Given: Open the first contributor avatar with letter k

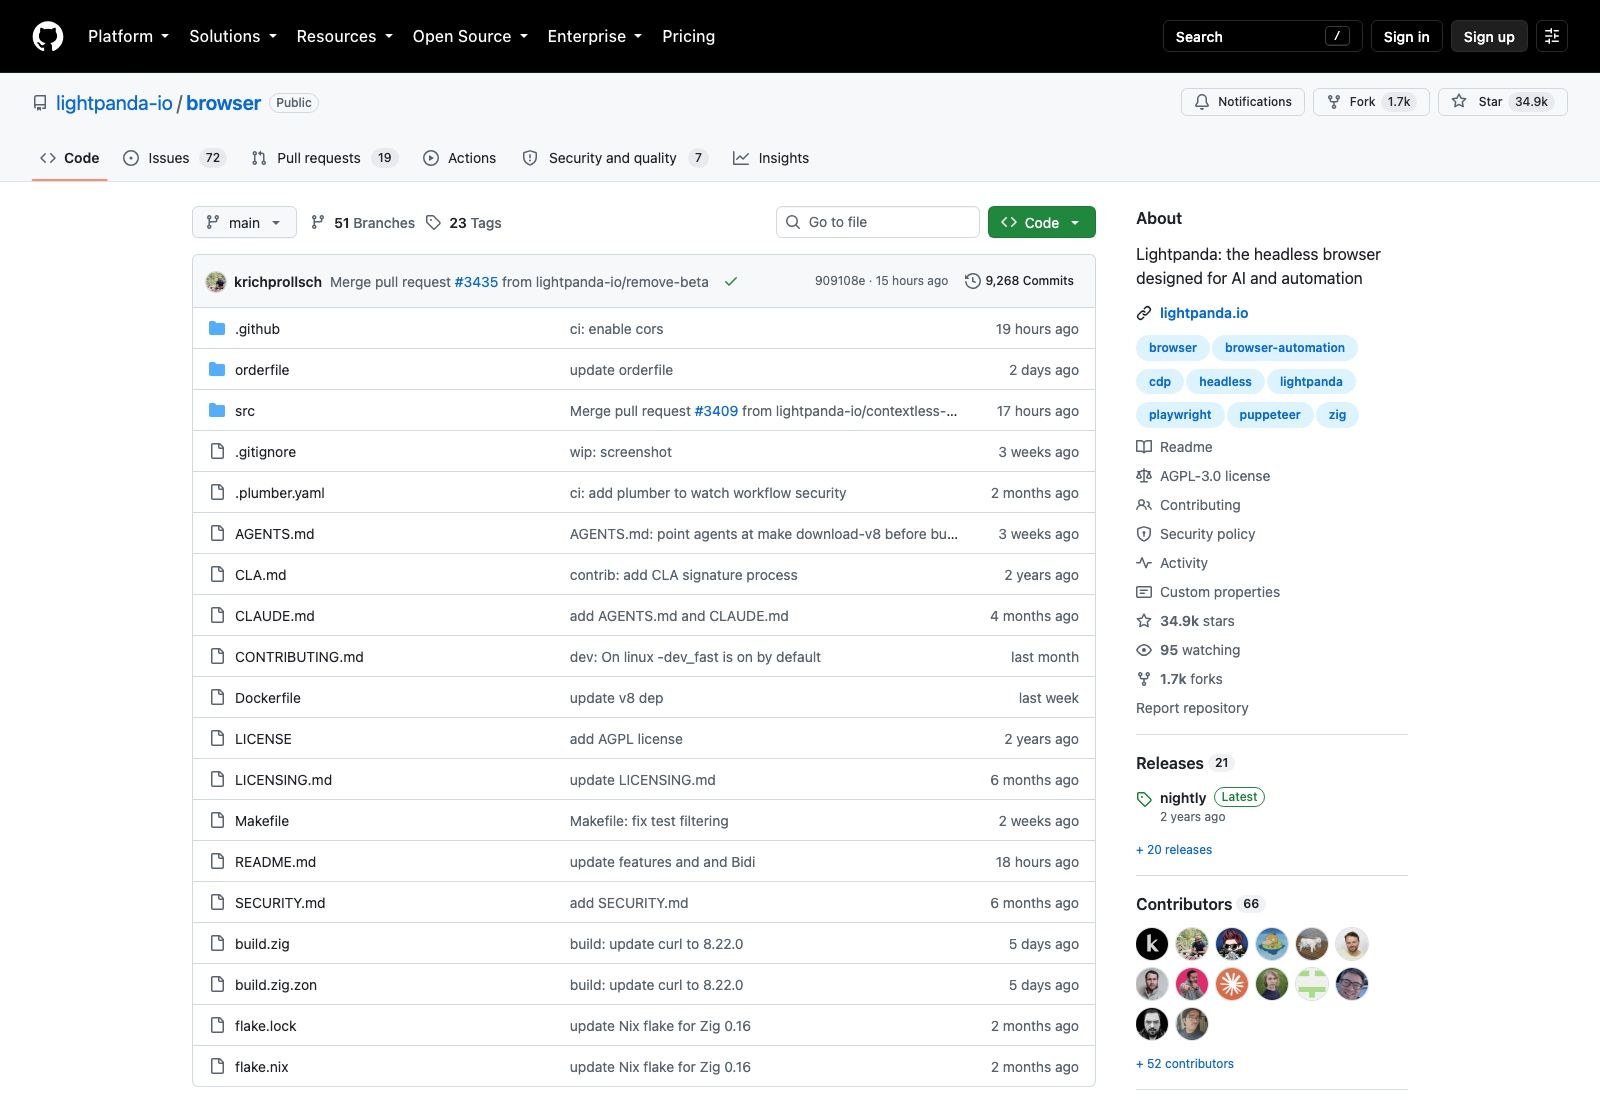Looking at the screenshot, I should coord(1152,944).
